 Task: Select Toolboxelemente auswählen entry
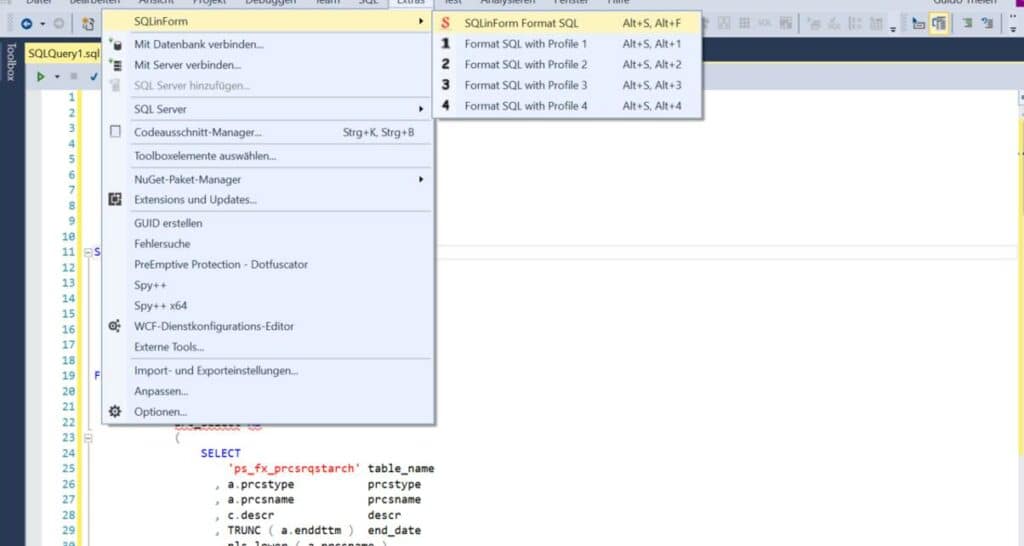268,155
